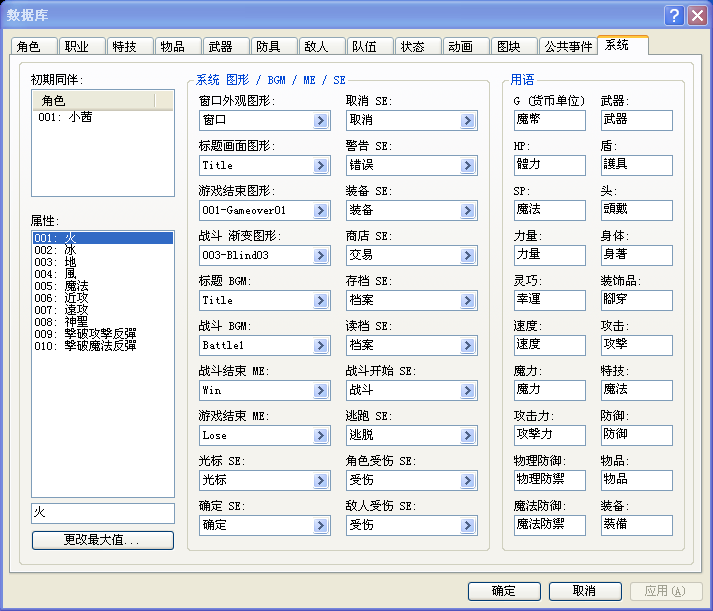
Task: Click the 角色 column header
Action: click(94, 100)
